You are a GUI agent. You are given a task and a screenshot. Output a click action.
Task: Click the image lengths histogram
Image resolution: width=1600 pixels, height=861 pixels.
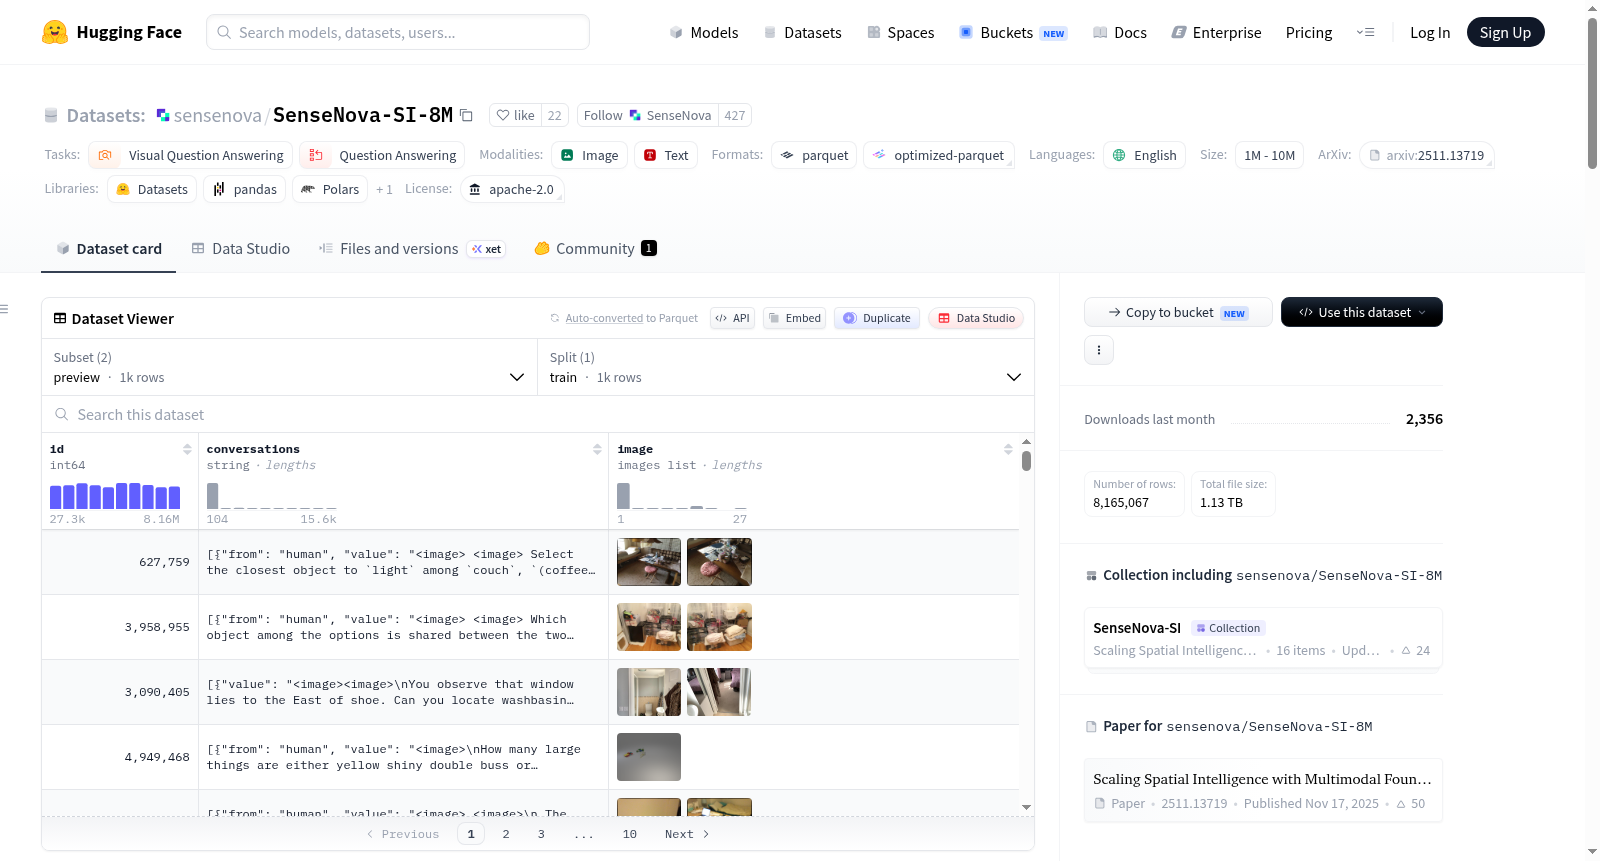[682, 496]
